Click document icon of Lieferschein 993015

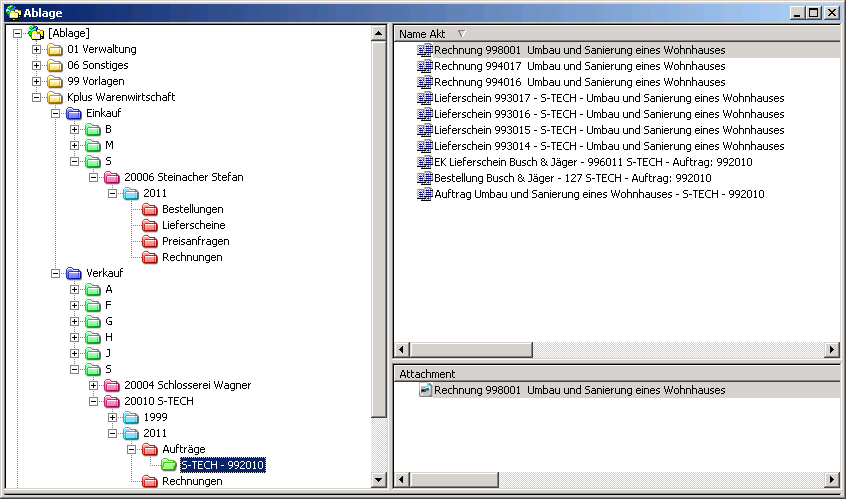(x=425, y=130)
